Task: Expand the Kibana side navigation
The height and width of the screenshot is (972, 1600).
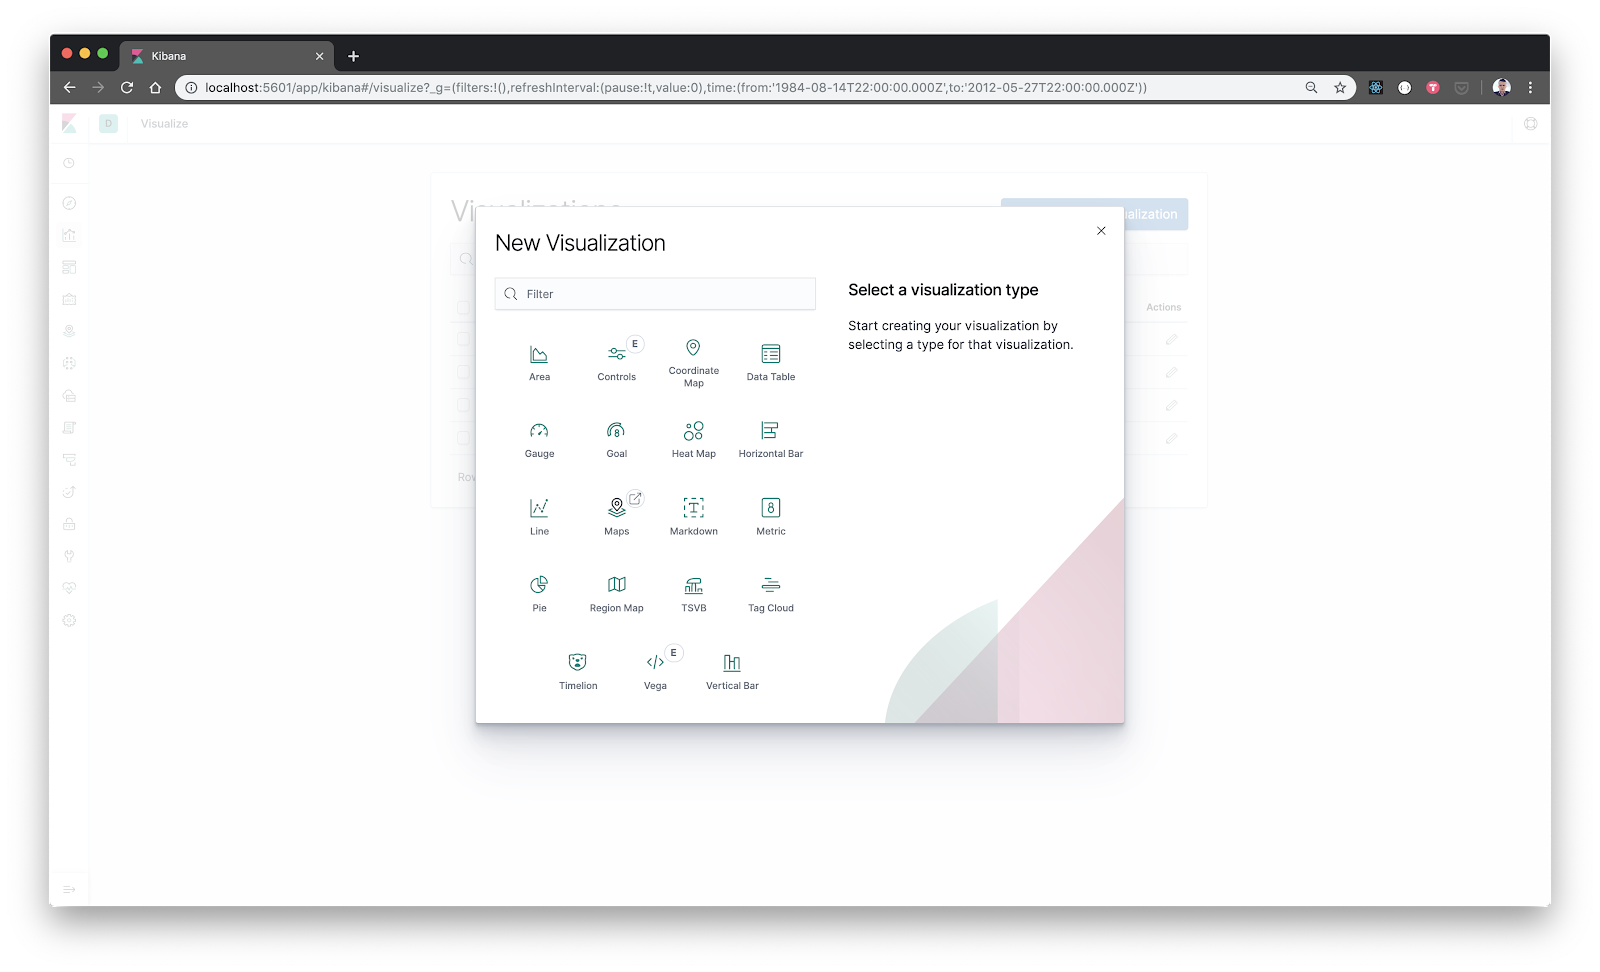Action: pos(69,889)
